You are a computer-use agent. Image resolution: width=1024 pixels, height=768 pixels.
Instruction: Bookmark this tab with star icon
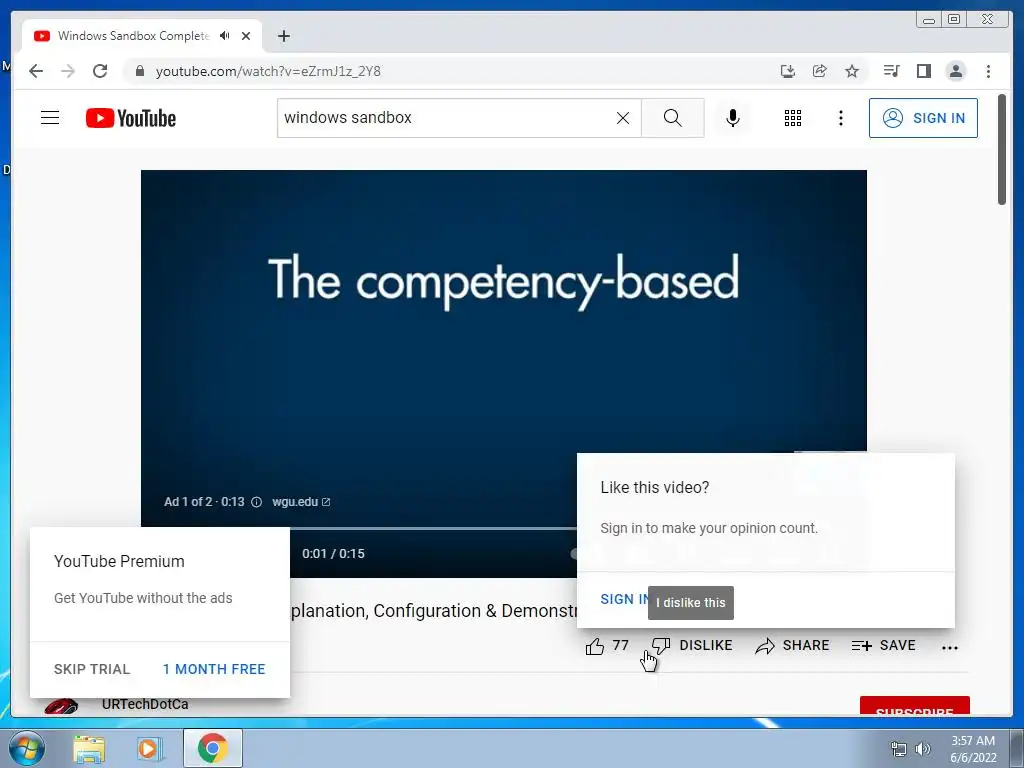[852, 71]
